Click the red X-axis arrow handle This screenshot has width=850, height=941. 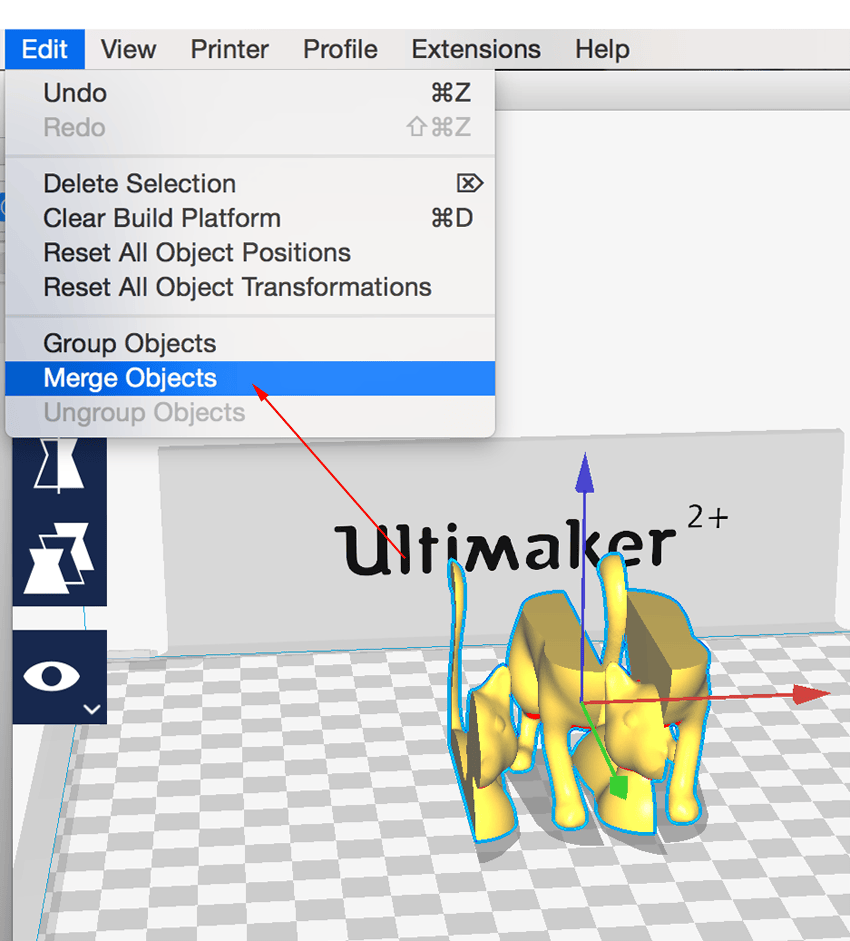[811, 694]
